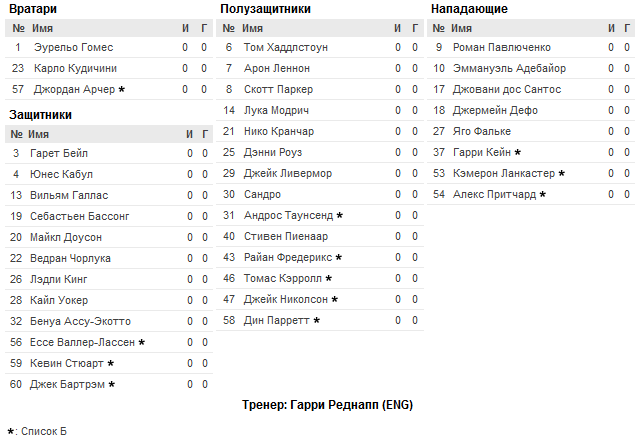Image resolution: width=644 pixels, height=441 pixels.
Task: Select Карло Кудичини in goalkeepers list
Action: pyautogui.click(x=75, y=69)
